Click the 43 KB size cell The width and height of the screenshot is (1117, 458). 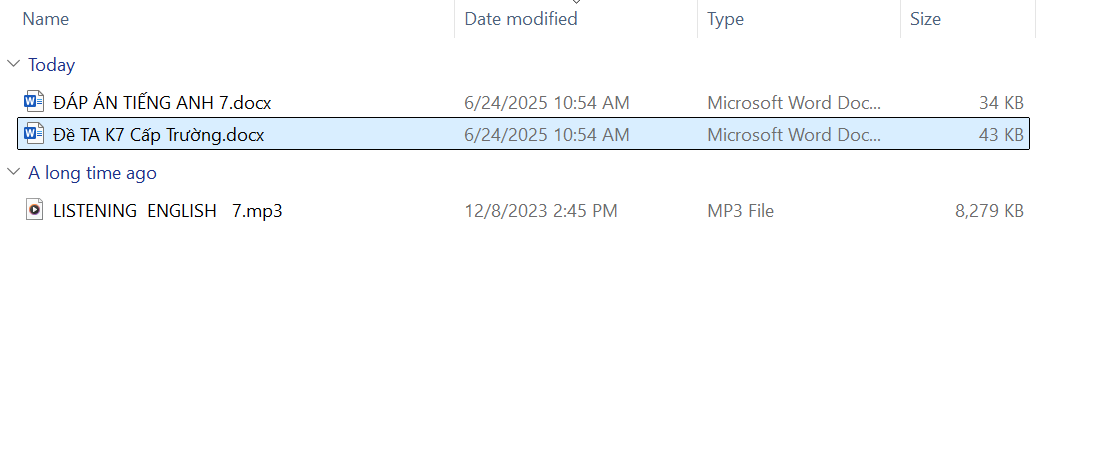pyautogui.click(x=1001, y=134)
